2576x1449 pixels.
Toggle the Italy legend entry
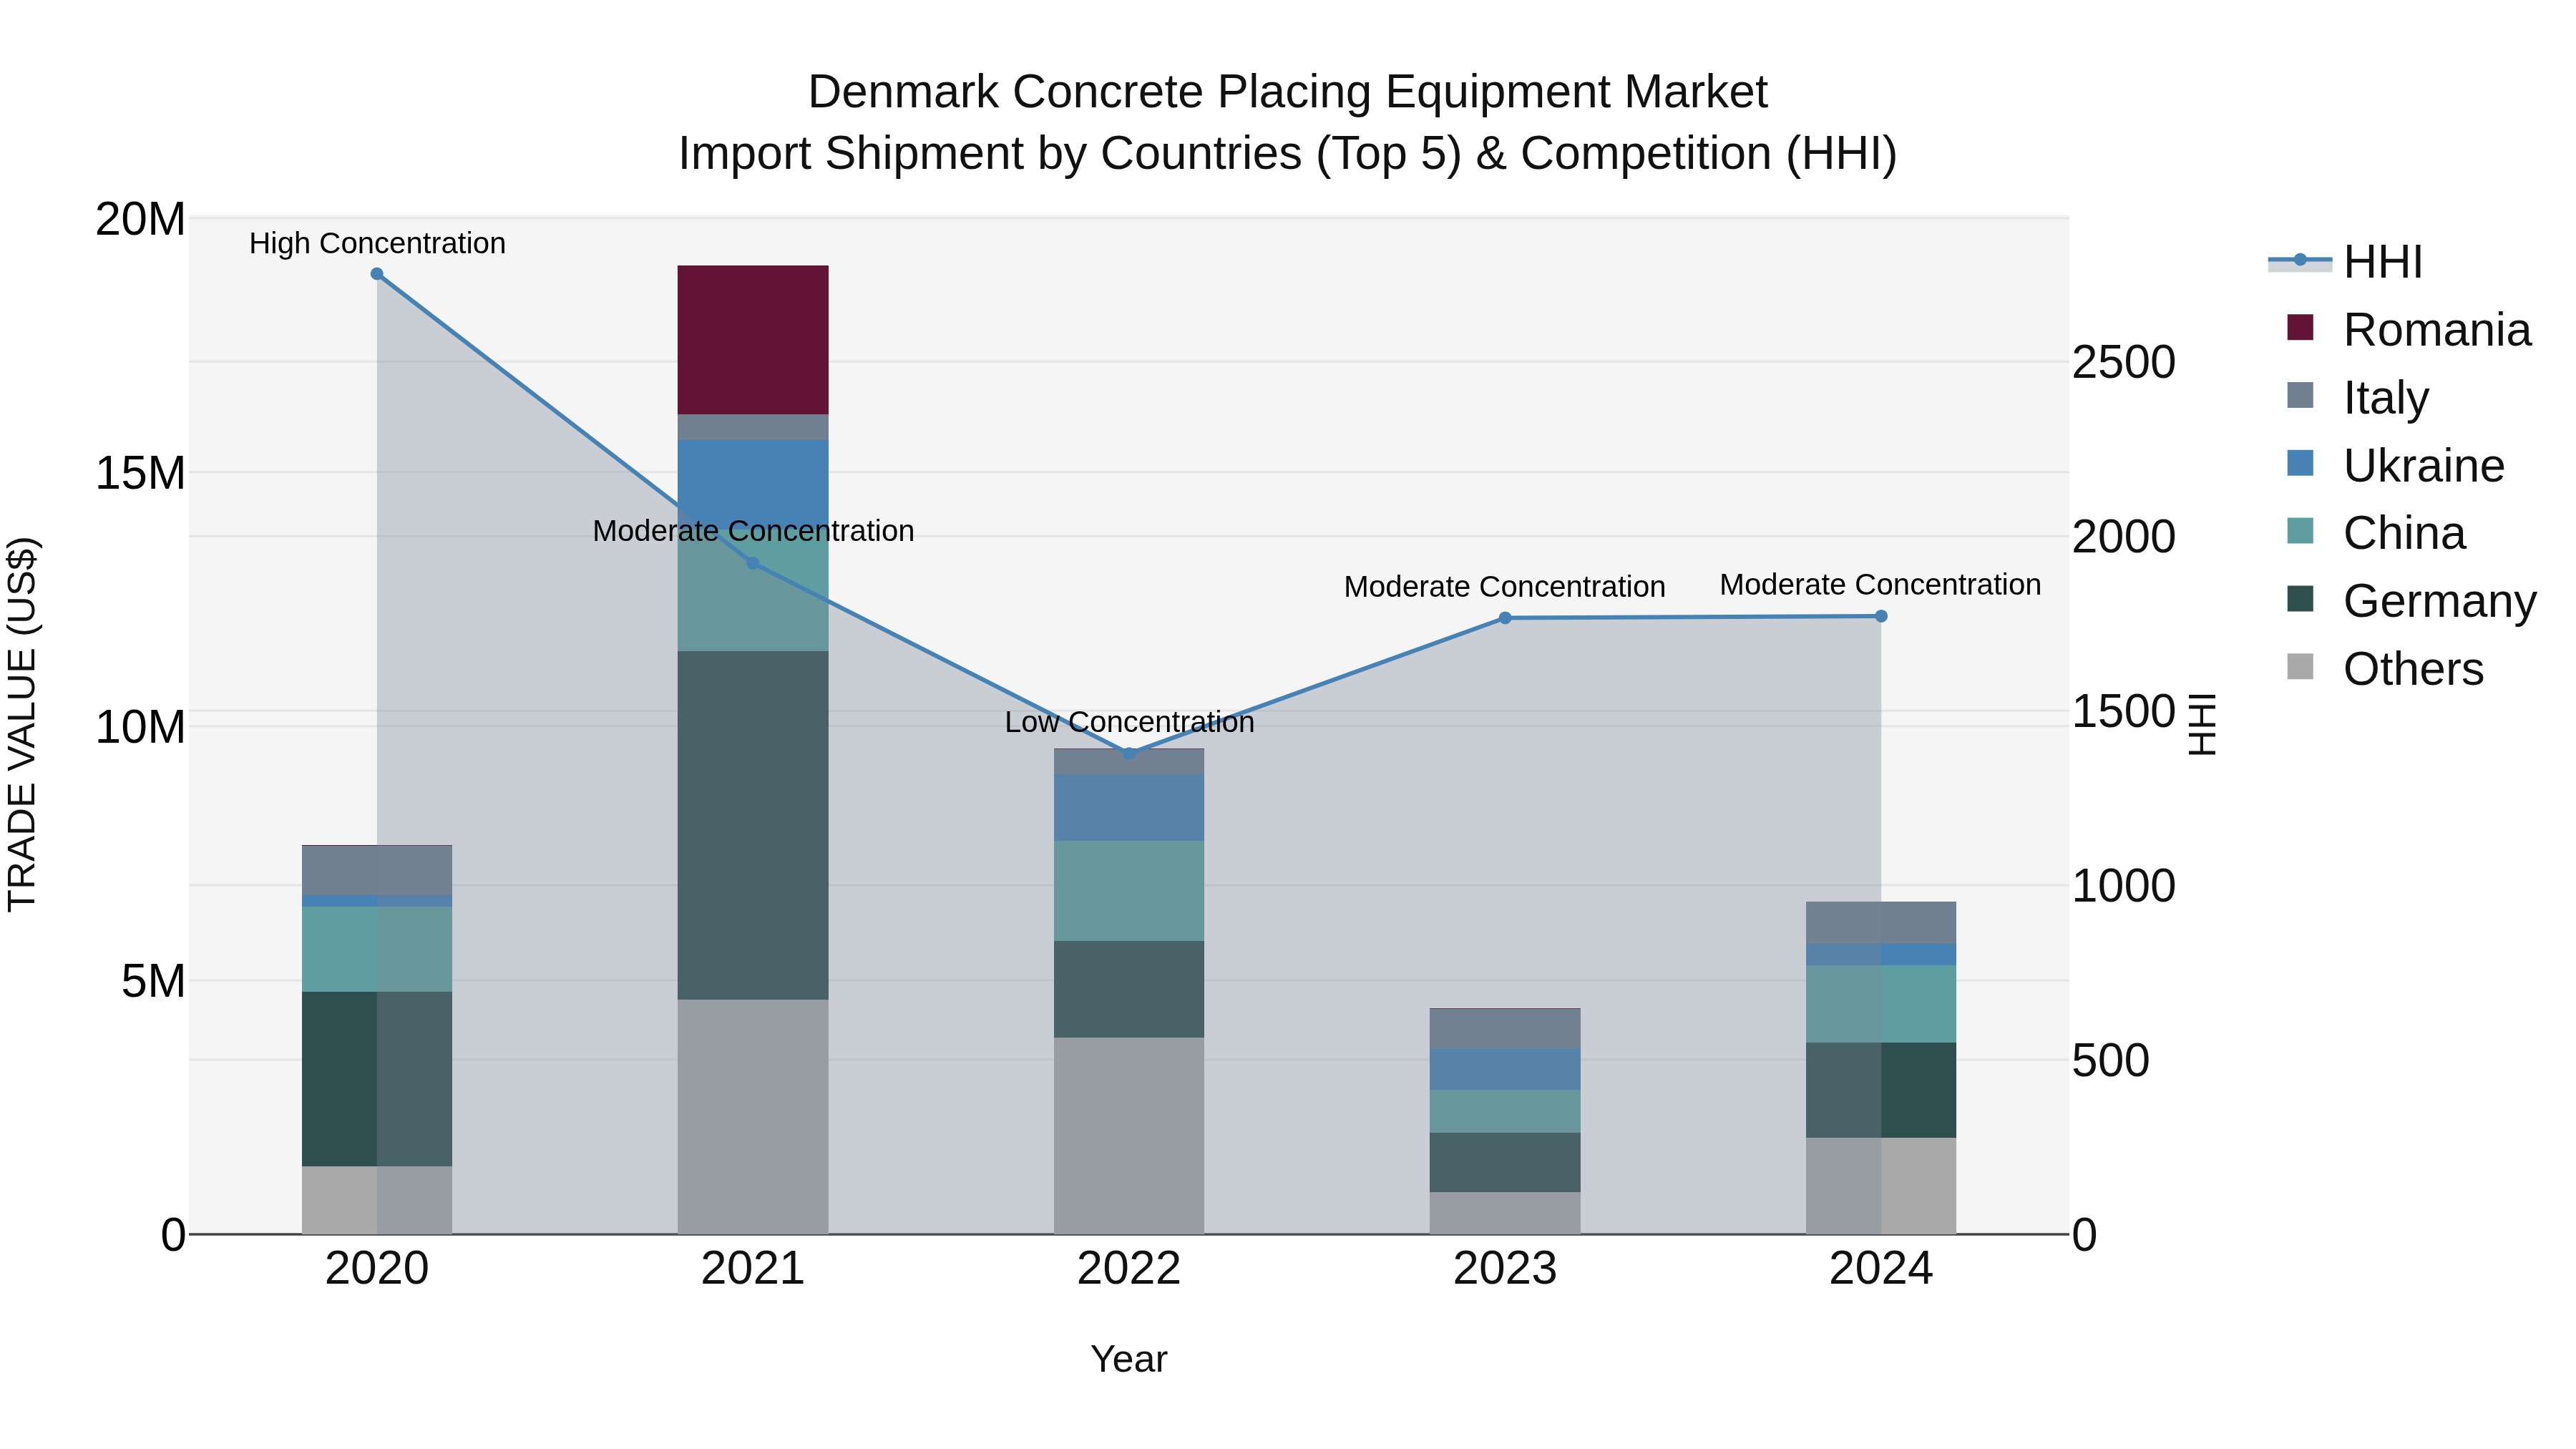[x=2358, y=397]
